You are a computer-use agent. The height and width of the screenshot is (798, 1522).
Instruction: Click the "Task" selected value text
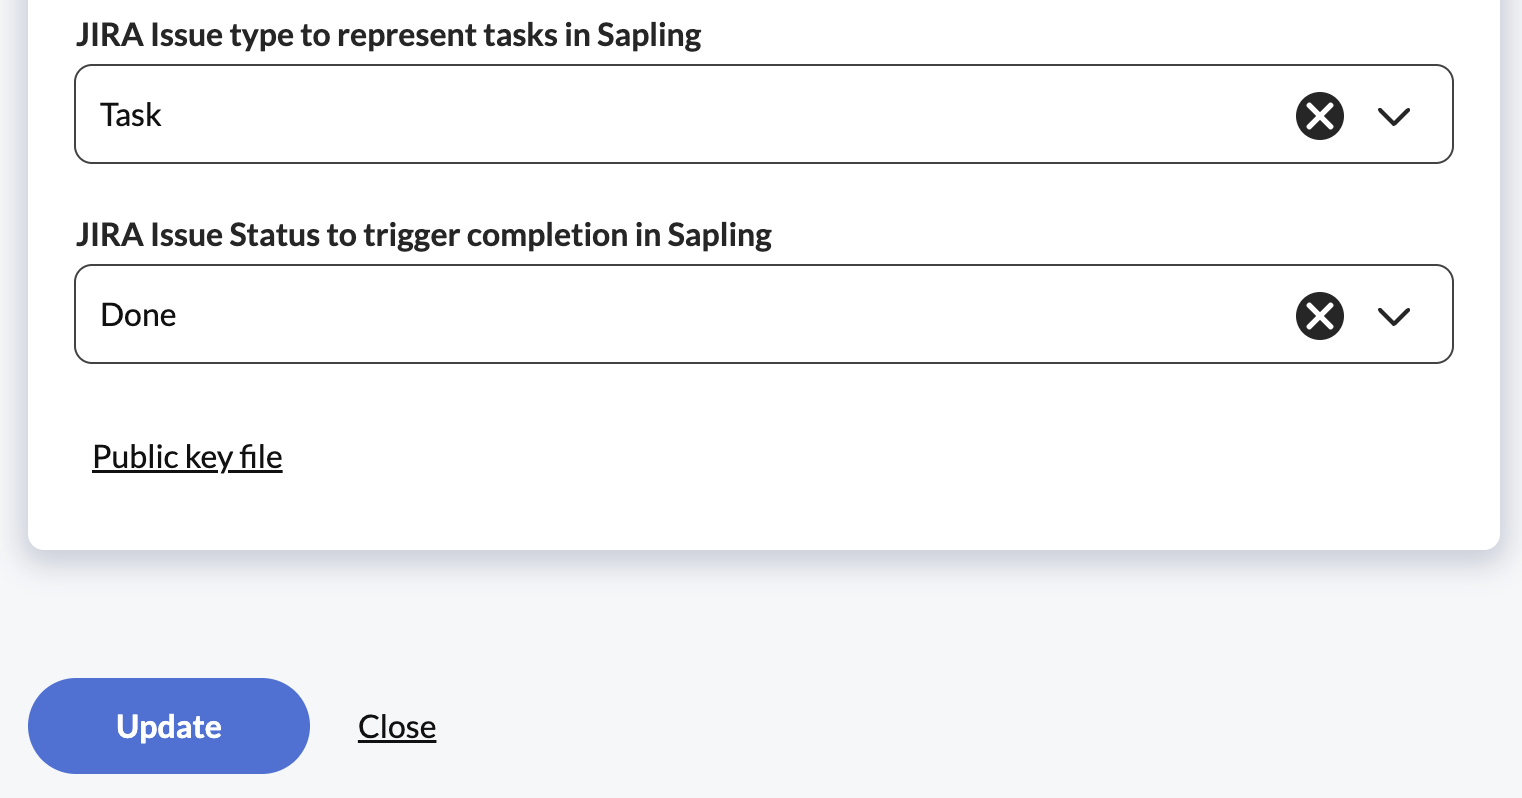(x=131, y=115)
